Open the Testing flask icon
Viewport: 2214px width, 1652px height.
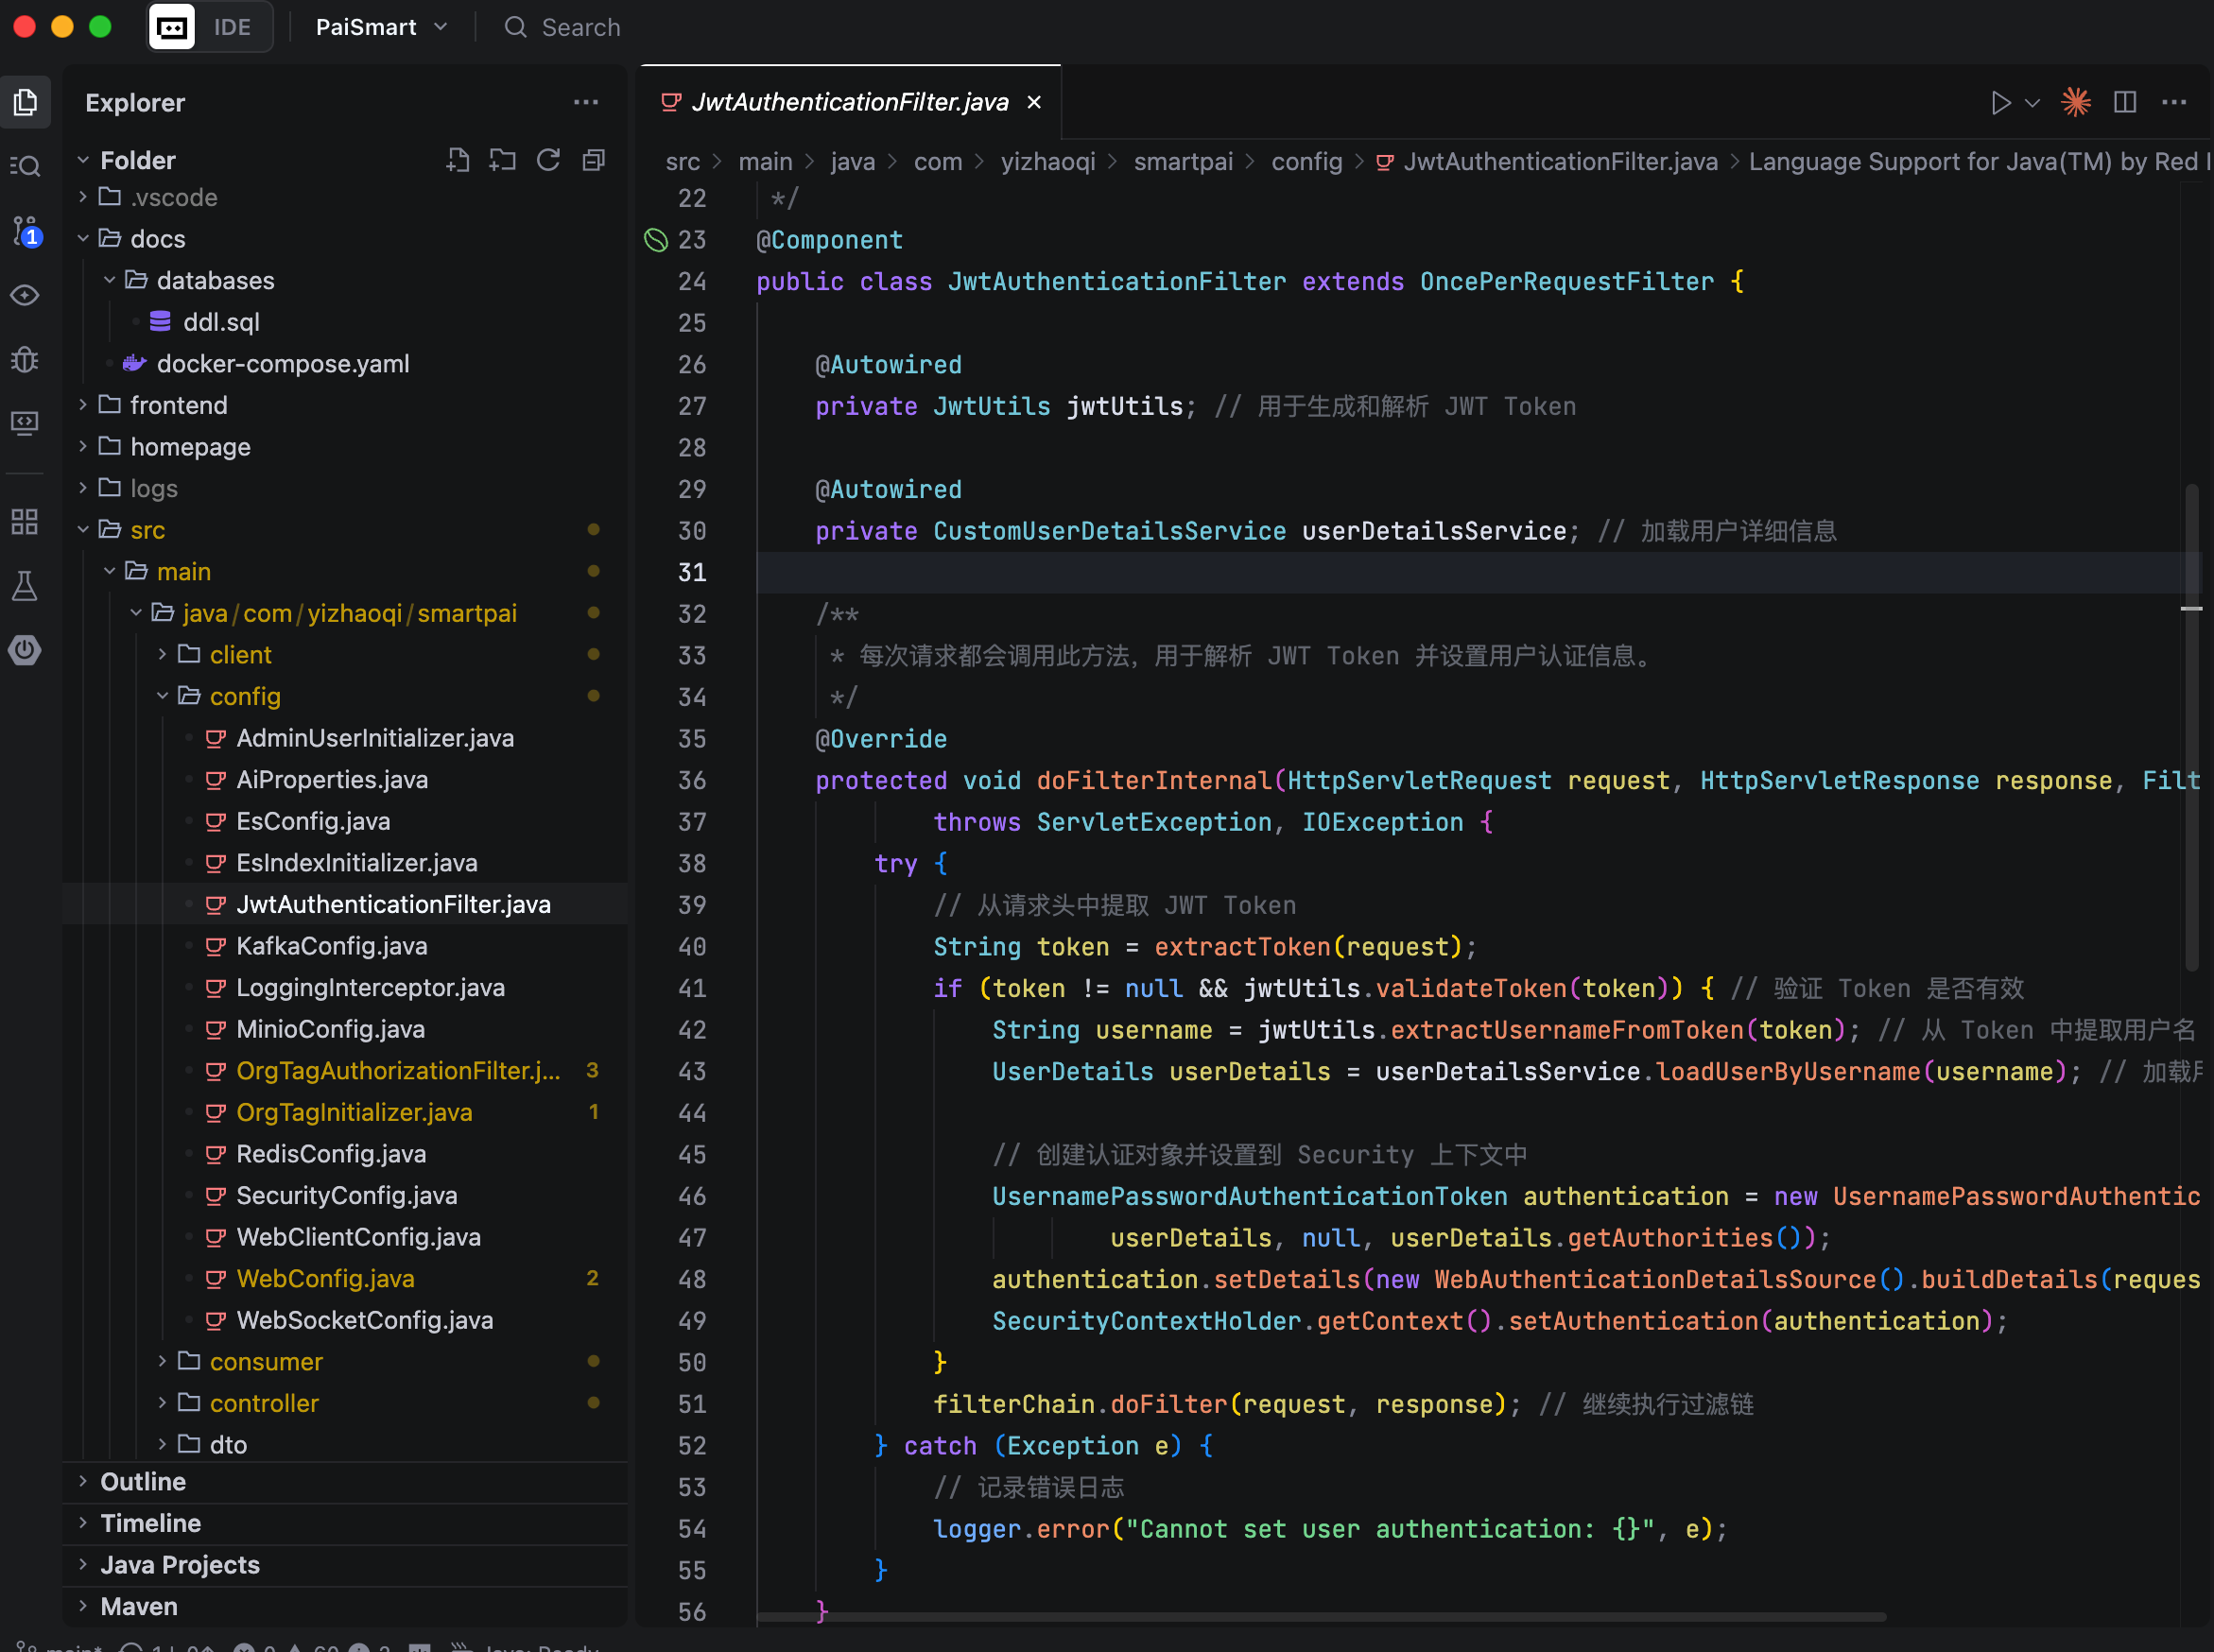[25, 586]
